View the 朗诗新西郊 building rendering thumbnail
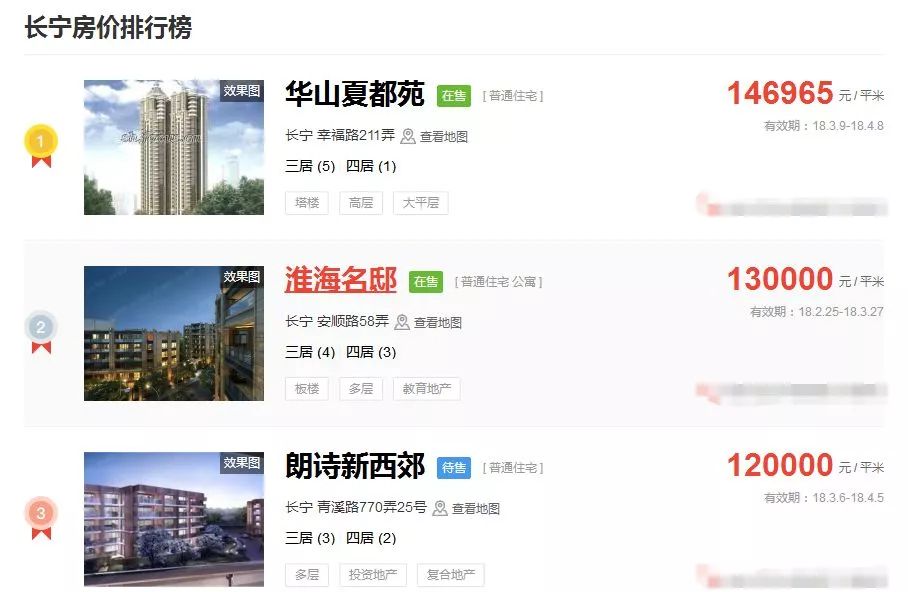The height and width of the screenshot is (592, 908). pos(174,519)
